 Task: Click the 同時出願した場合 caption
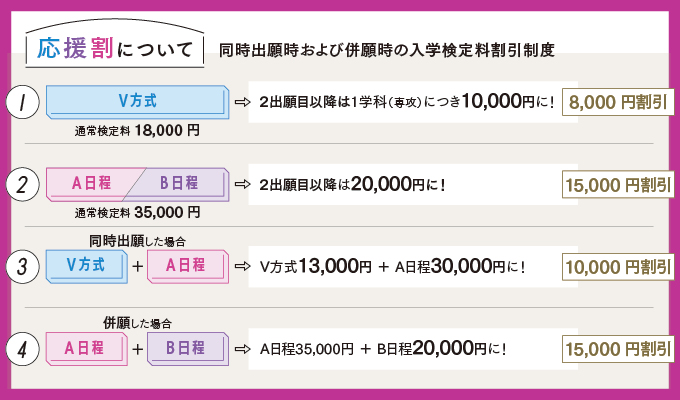point(137,241)
